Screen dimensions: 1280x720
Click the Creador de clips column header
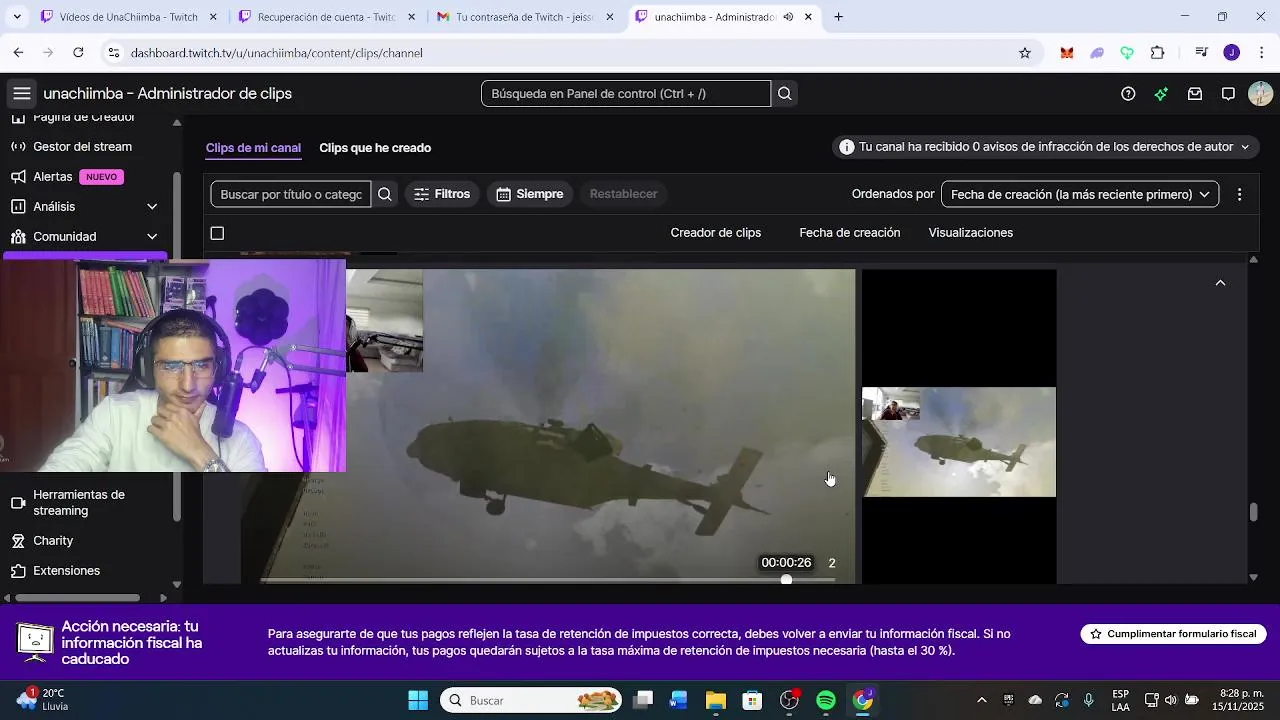(x=716, y=233)
